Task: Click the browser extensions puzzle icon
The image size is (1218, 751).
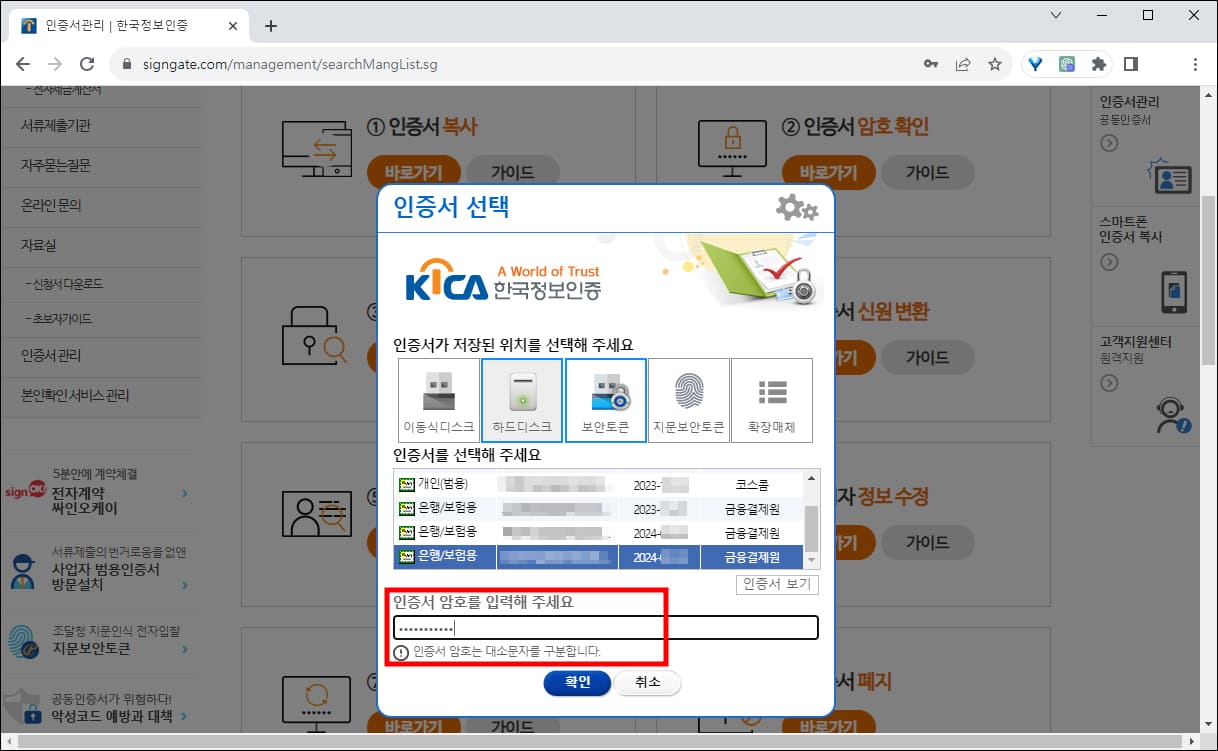Action: click(1099, 63)
